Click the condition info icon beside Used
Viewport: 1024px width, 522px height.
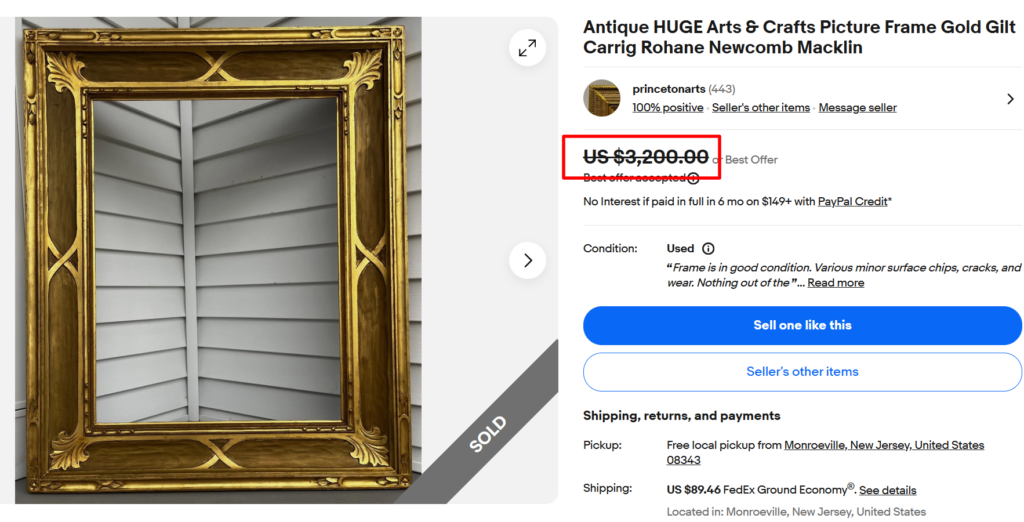click(708, 248)
